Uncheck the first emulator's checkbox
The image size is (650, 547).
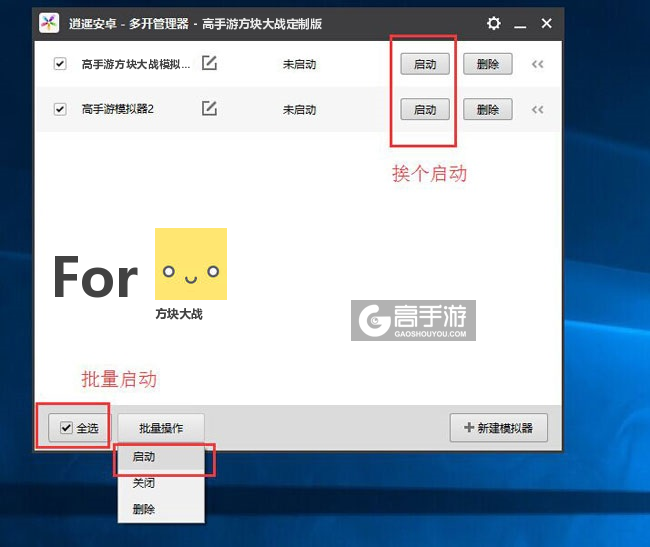coord(60,64)
